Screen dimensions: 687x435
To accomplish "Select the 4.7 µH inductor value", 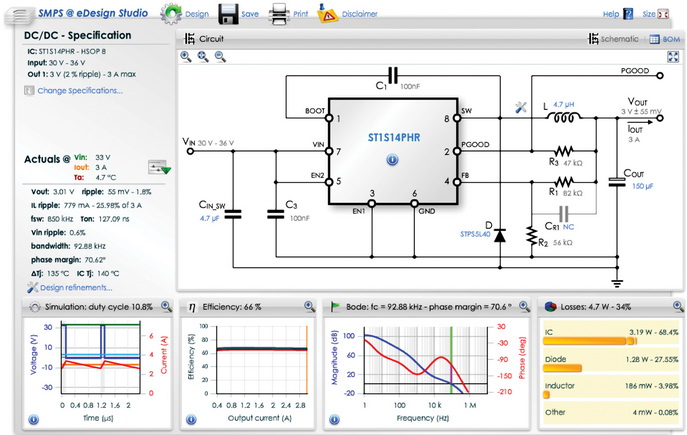I will (563, 105).
